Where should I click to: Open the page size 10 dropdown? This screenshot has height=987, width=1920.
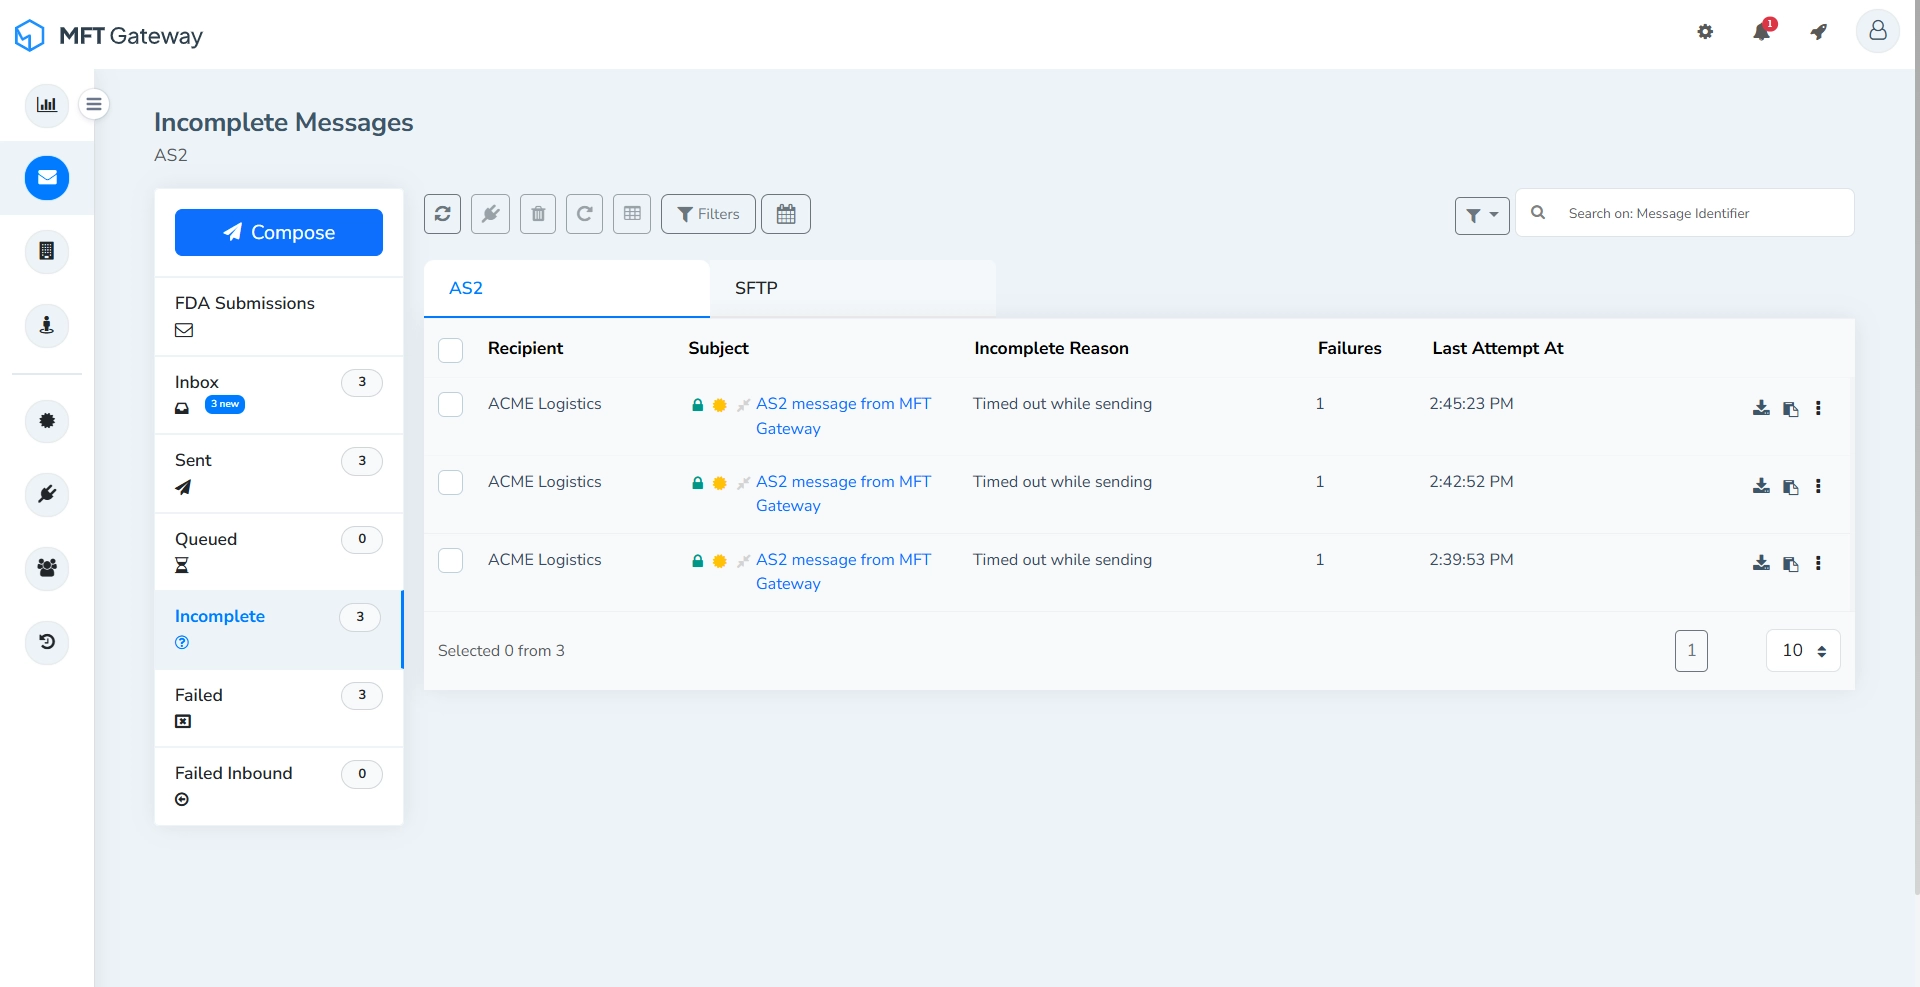pos(1804,651)
